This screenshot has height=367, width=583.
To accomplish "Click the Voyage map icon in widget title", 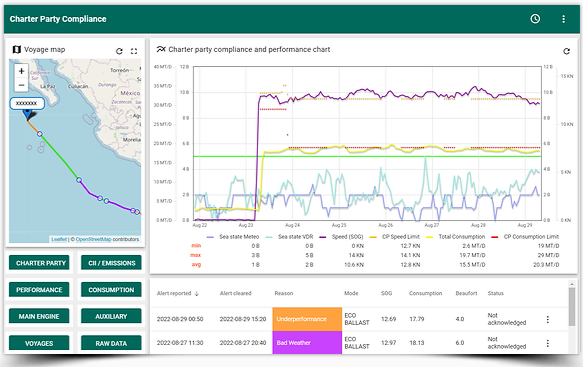I will coord(16,49).
